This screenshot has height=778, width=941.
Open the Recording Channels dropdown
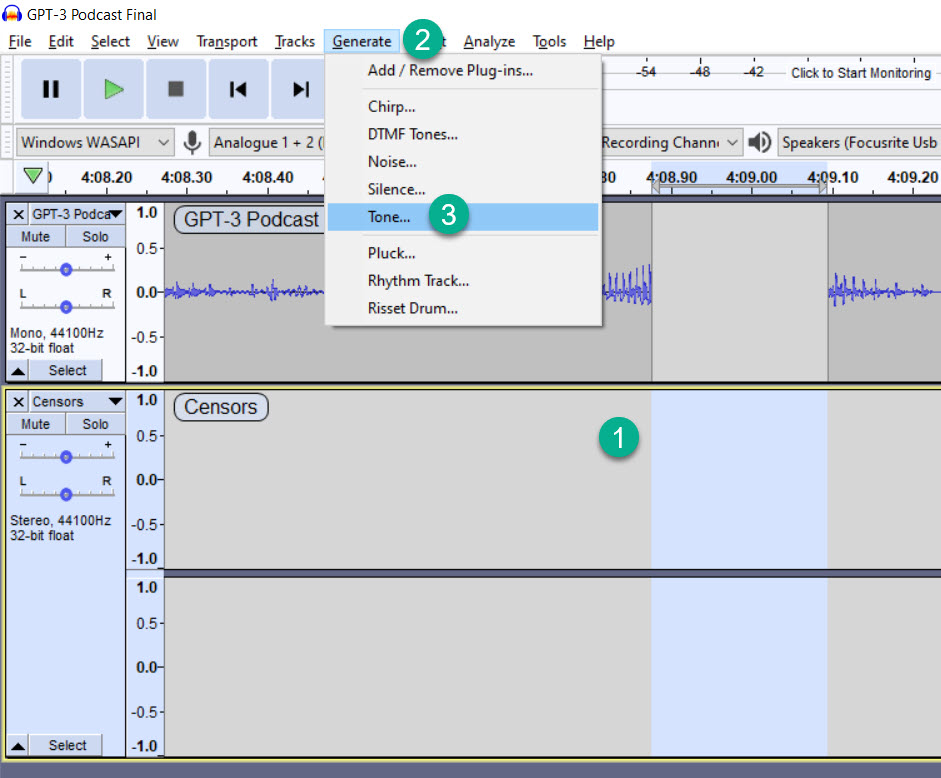[x=672, y=142]
